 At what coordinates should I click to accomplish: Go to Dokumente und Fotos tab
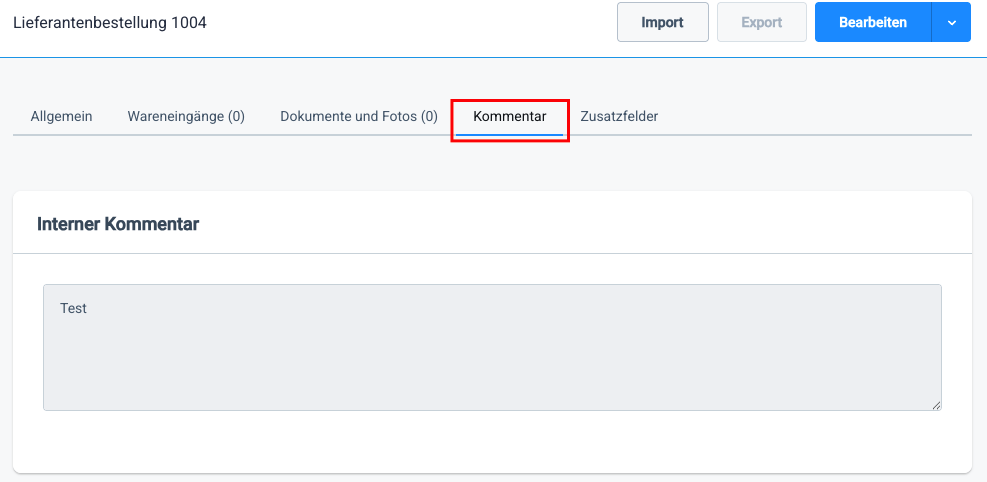[358, 116]
